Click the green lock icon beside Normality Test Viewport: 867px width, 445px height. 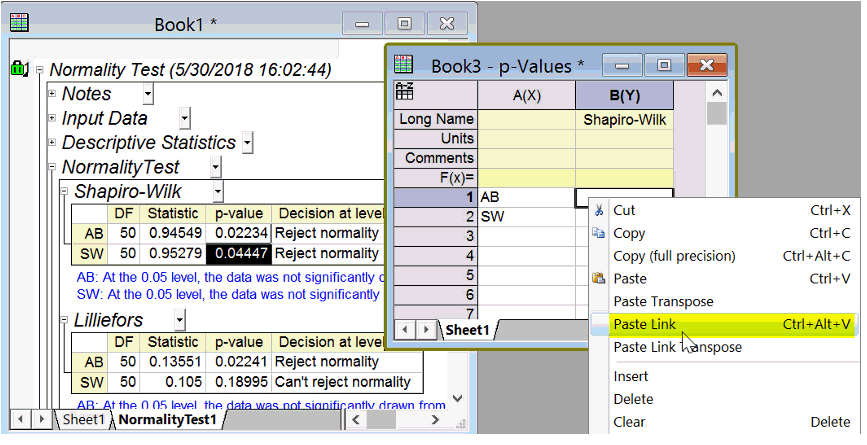tap(18, 70)
